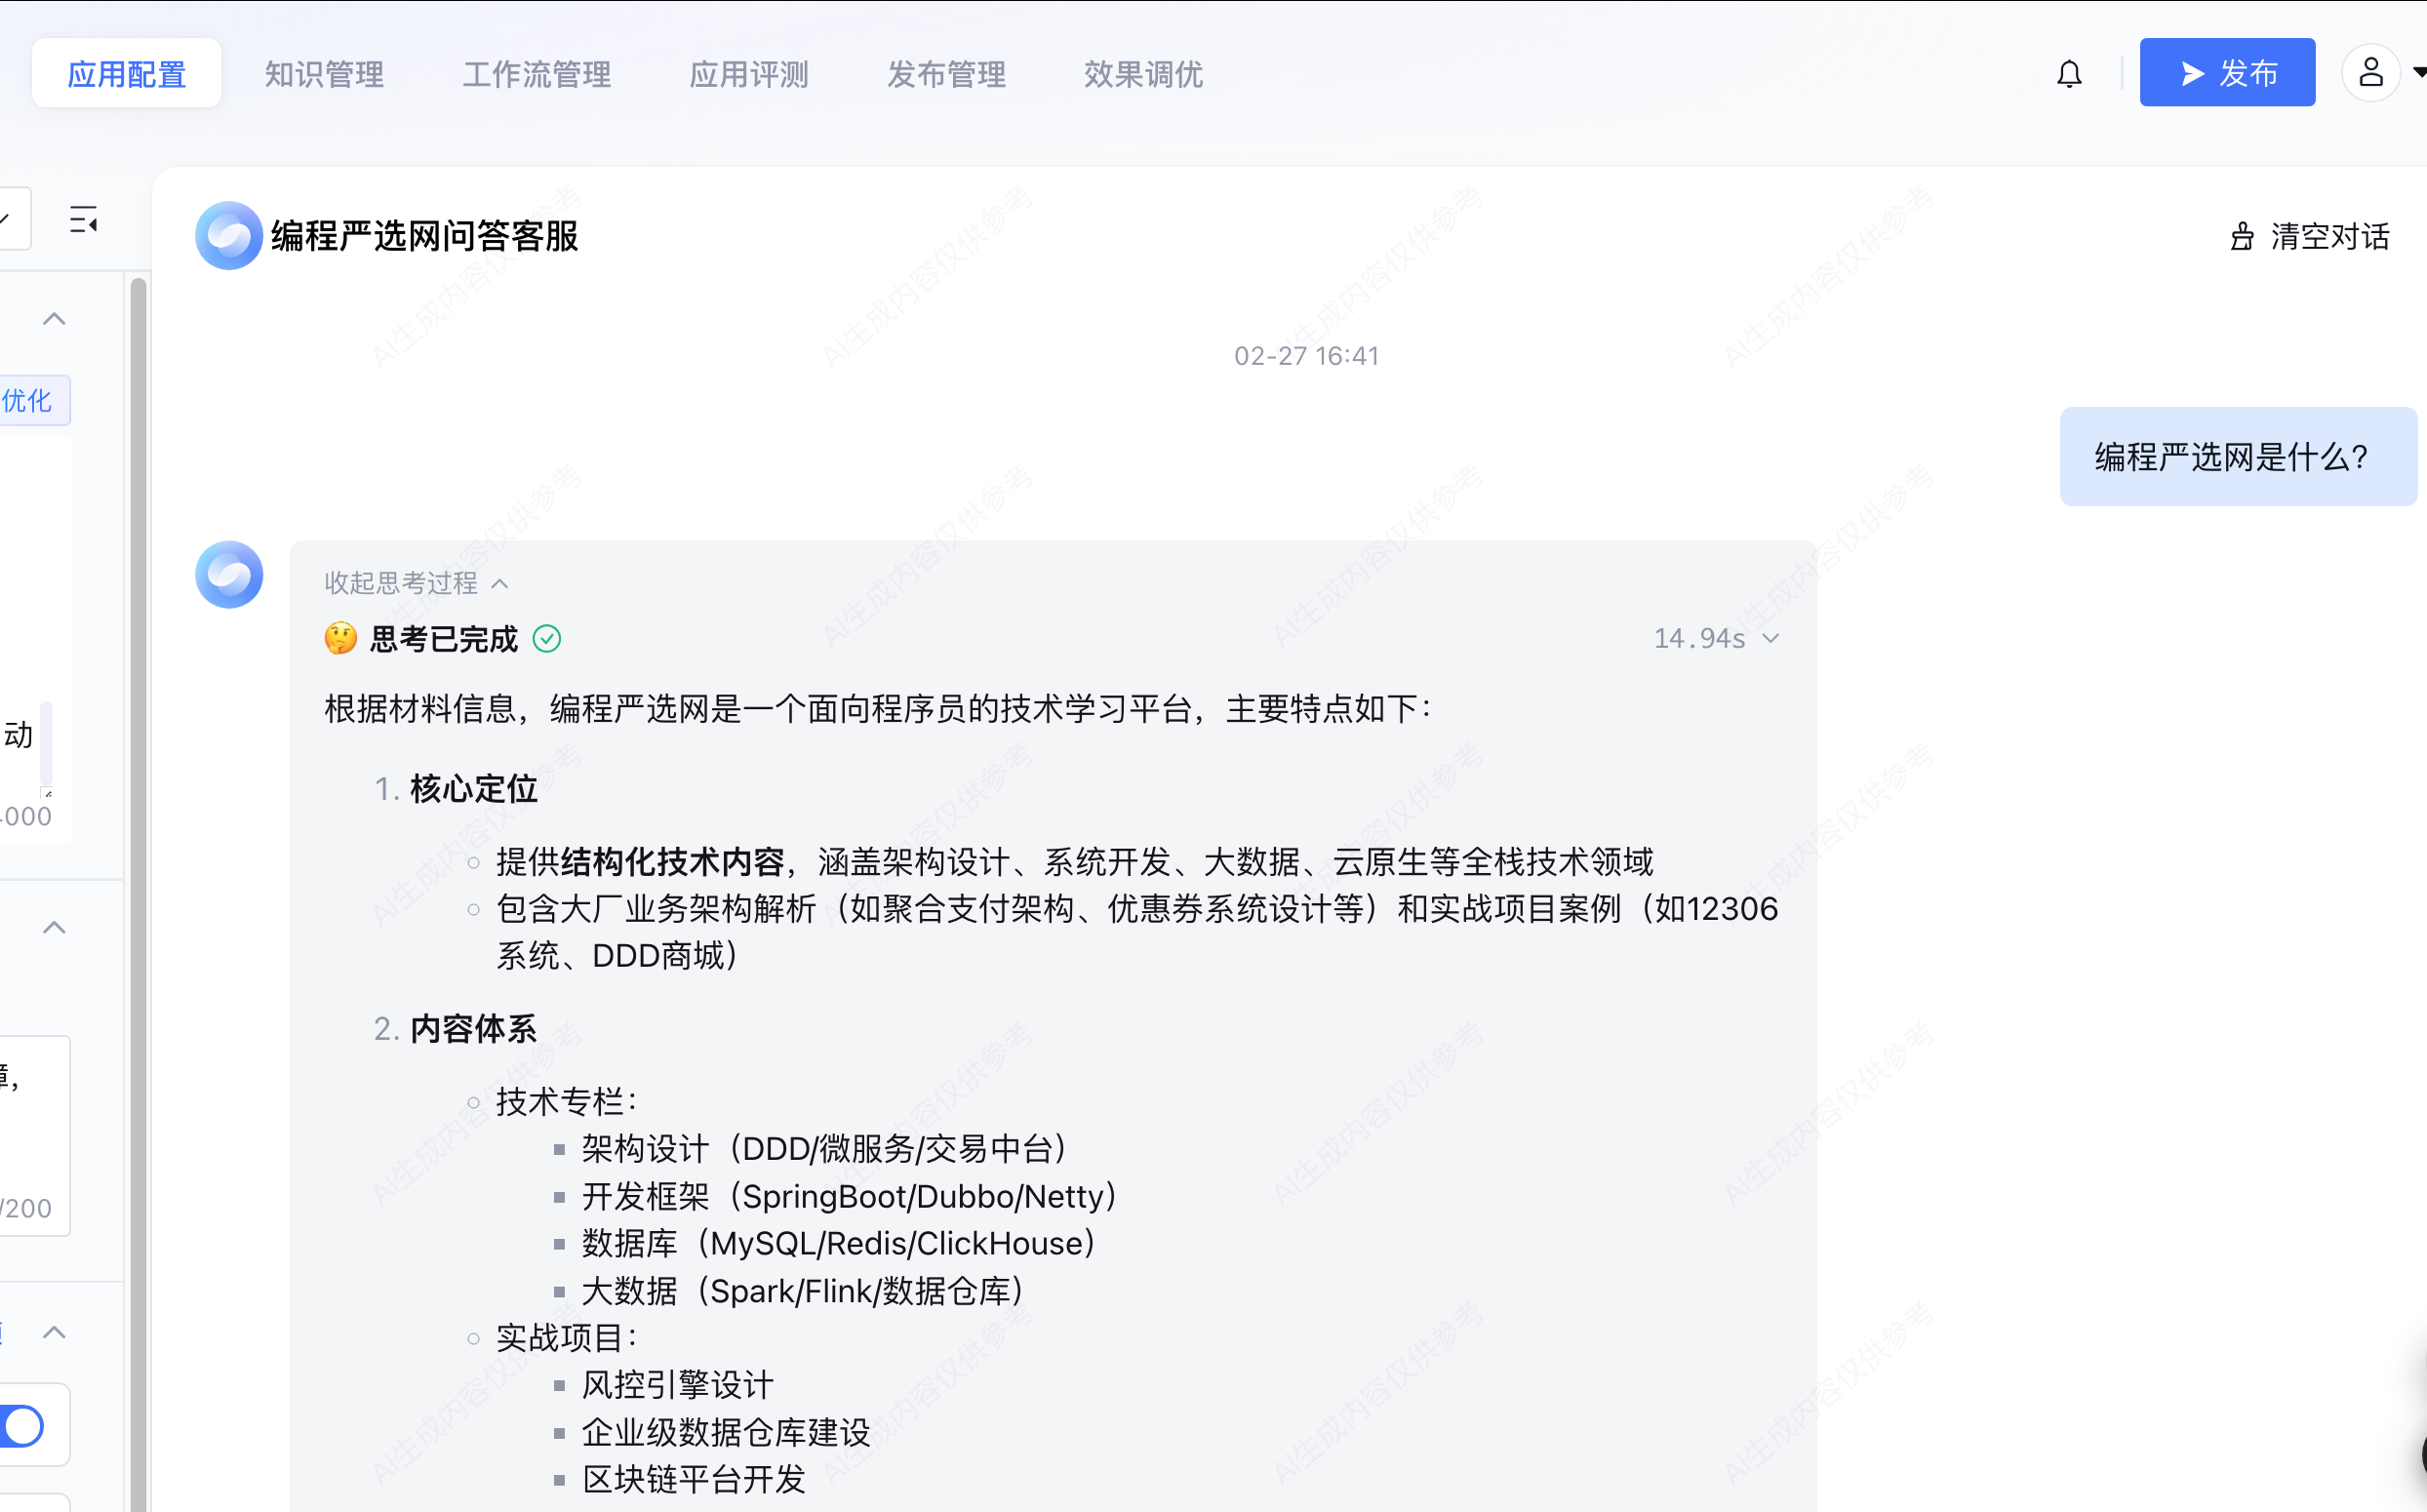Viewport: 2427px width, 1512px height.
Task: Click the green thinking-completed check icon
Action: pyautogui.click(x=547, y=639)
